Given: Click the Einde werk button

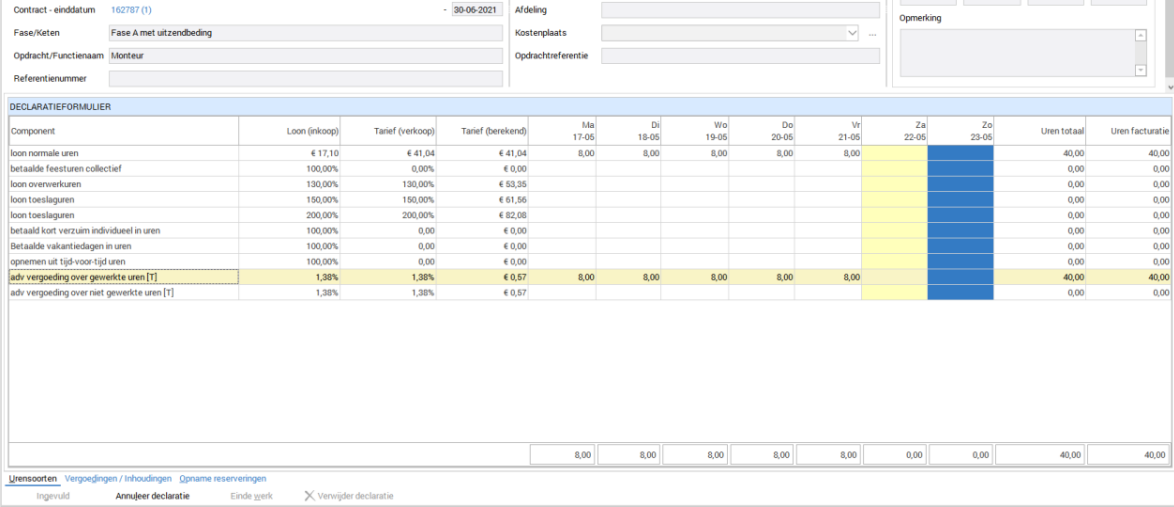Looking at the screenshot, I should [251, 496].
